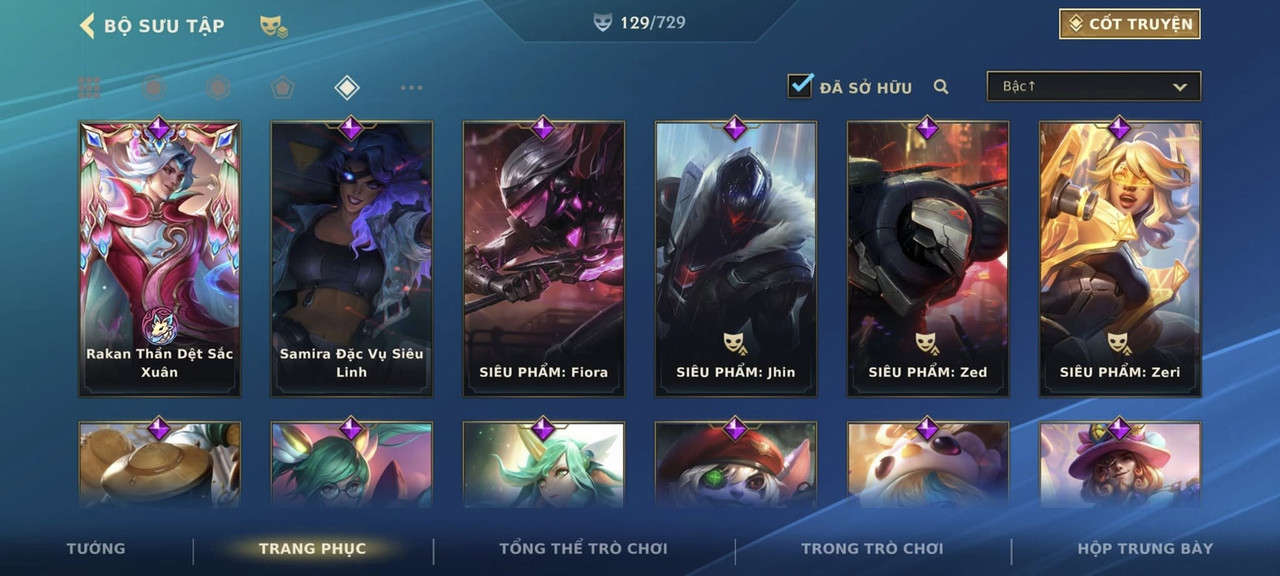Open the Tổng Thể Trò Chơi tab
The width and height of the screenshot is (1280, 576).
583,548
